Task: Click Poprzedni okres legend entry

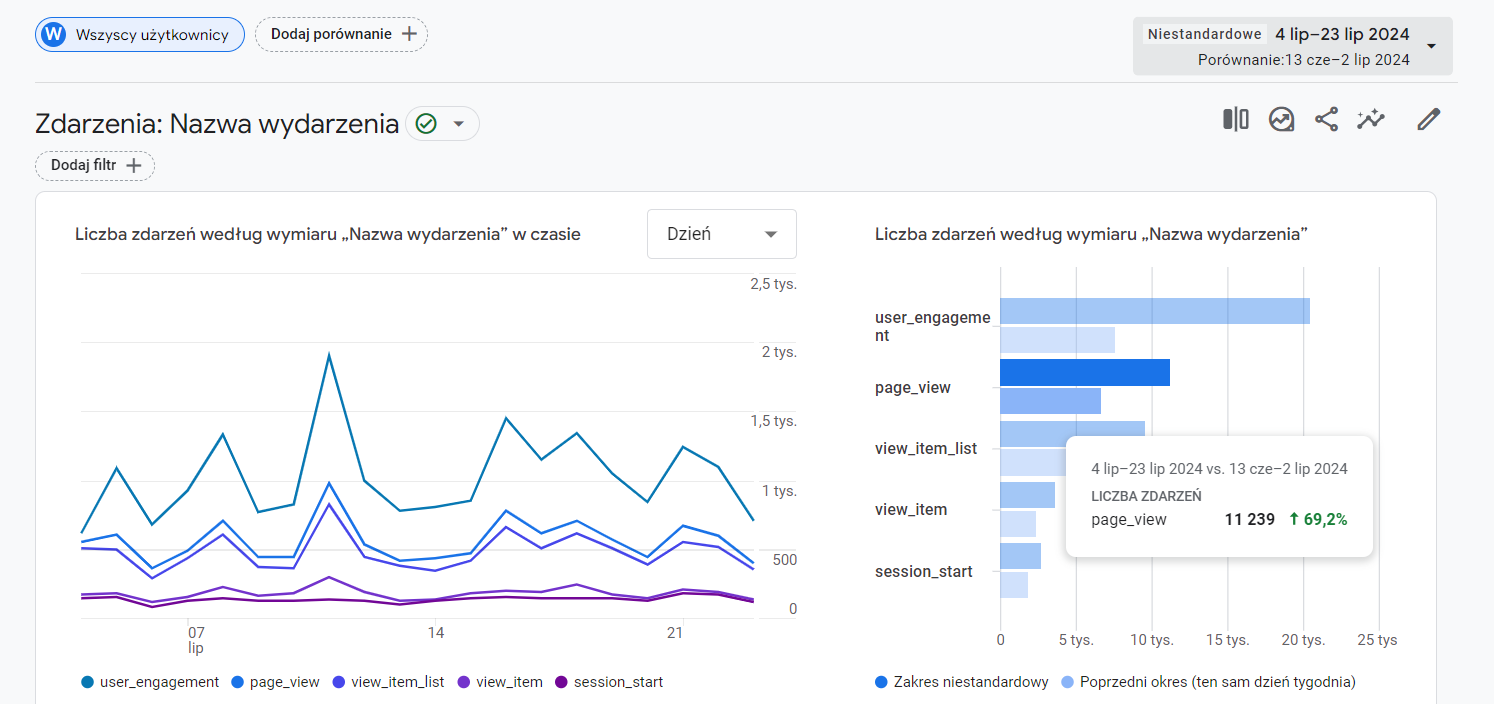Action: [x=1208, y=682]
